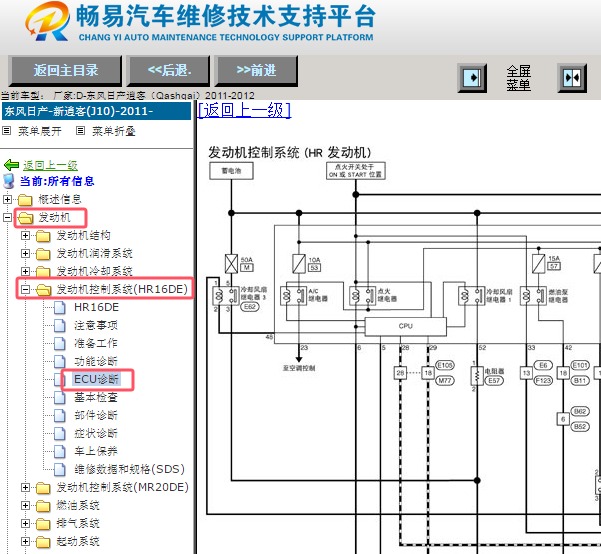This screenshot has height=554, width=601.
Task: Select 发动机润滑系统 tree label
Action: click(94, 253)
